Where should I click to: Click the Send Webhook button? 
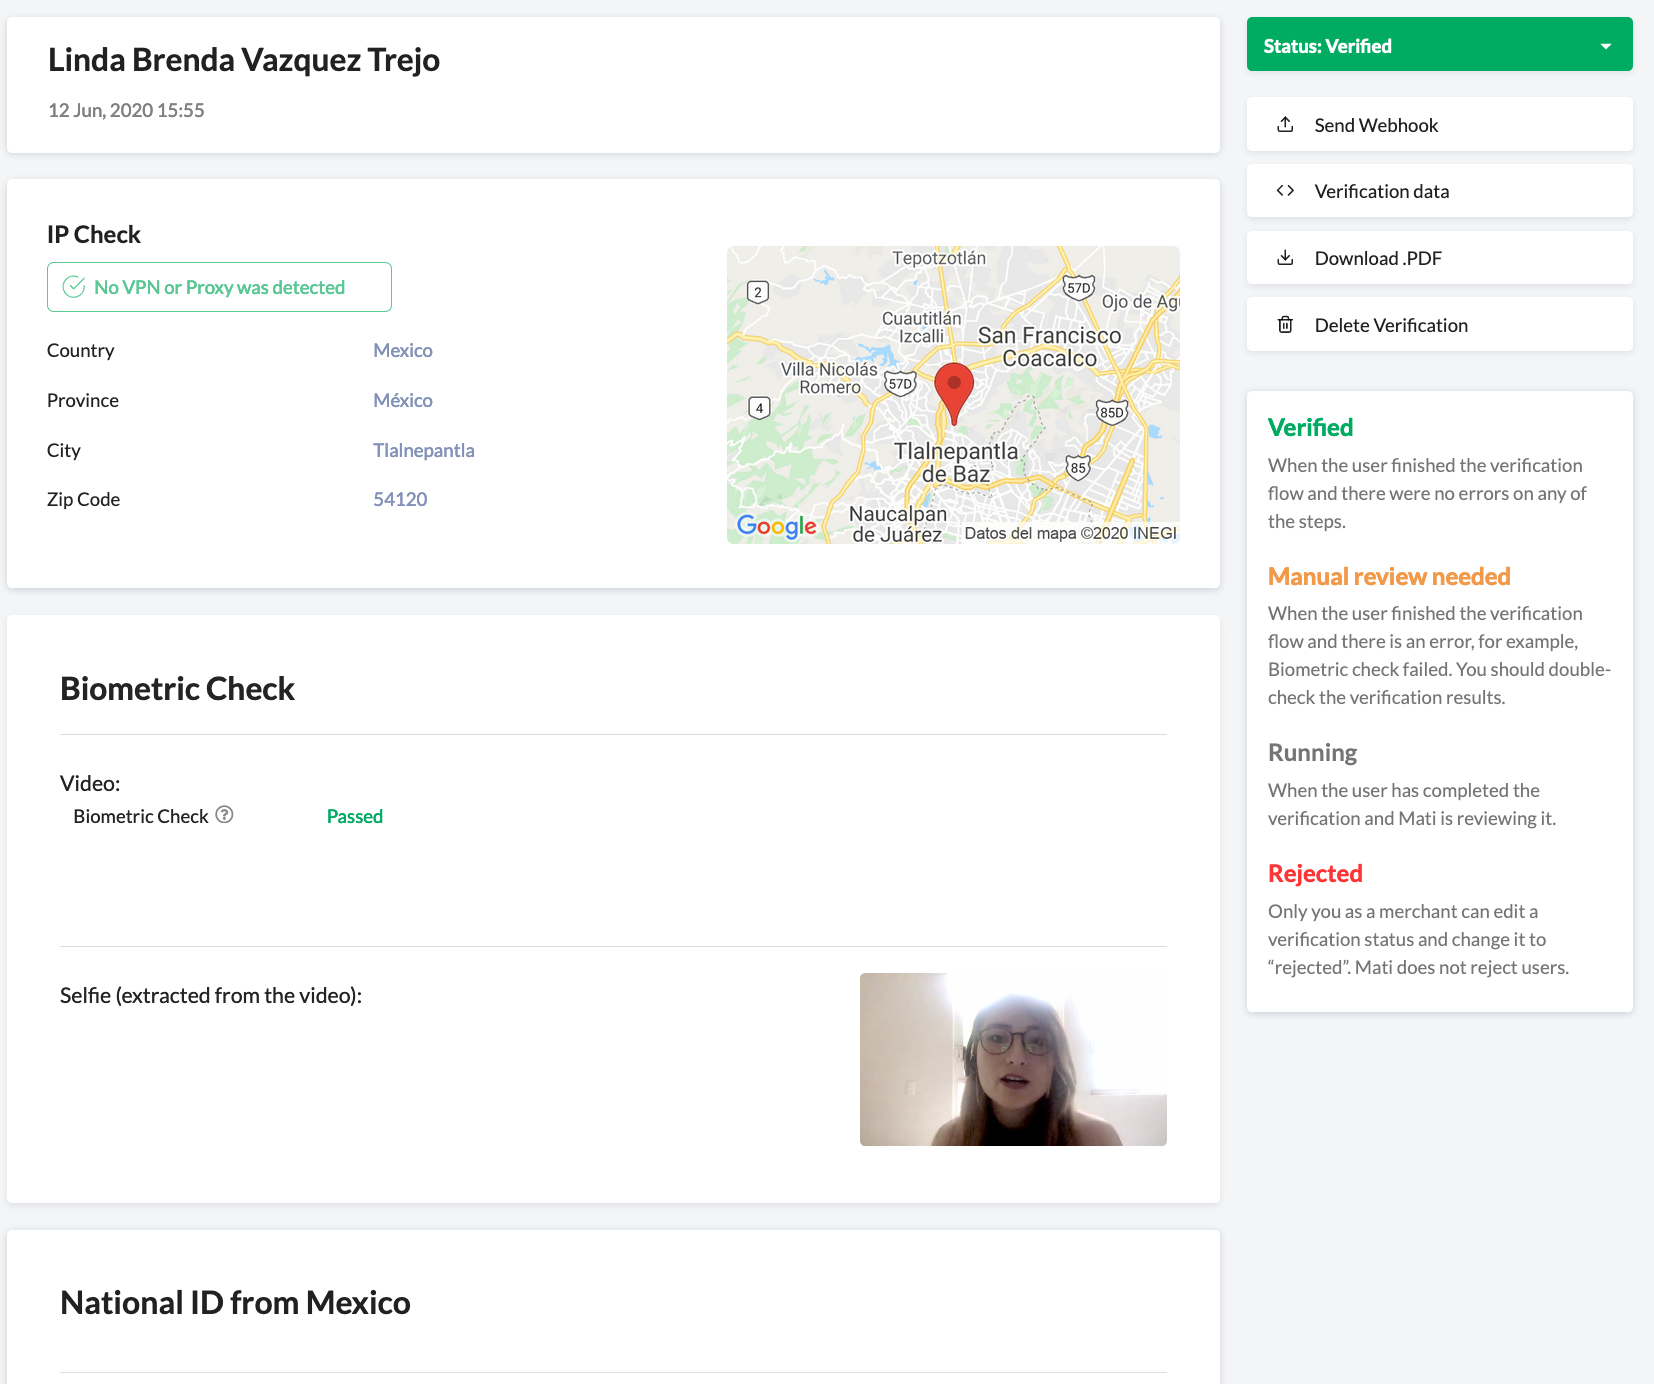click(x=1439, y=125)
